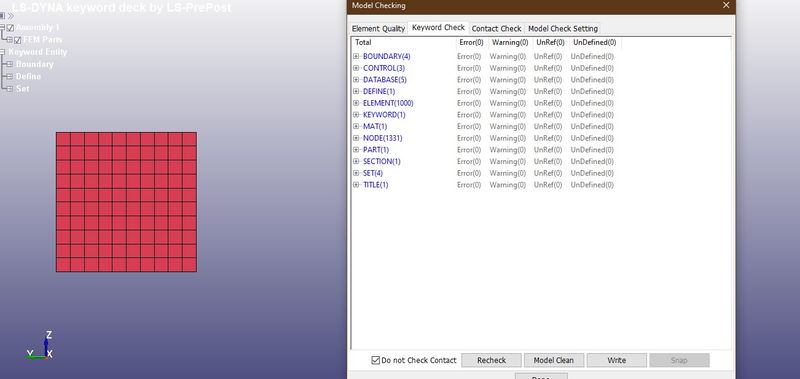Screen dimensions: 800x379
Task: Expand the KEYWORD(1) keyword group
Action: 356,115
